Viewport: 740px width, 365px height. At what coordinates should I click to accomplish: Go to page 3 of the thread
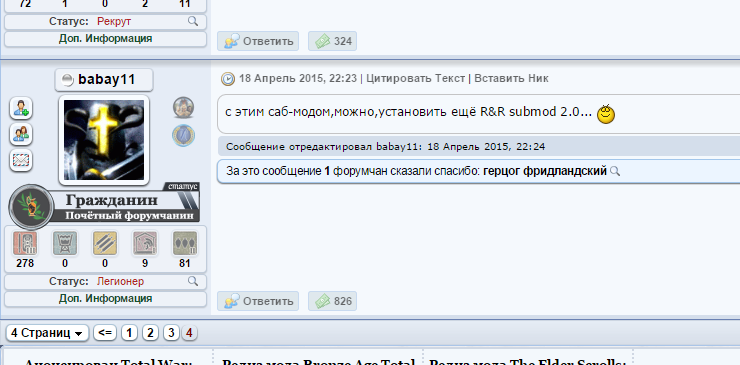coord(171,333)
